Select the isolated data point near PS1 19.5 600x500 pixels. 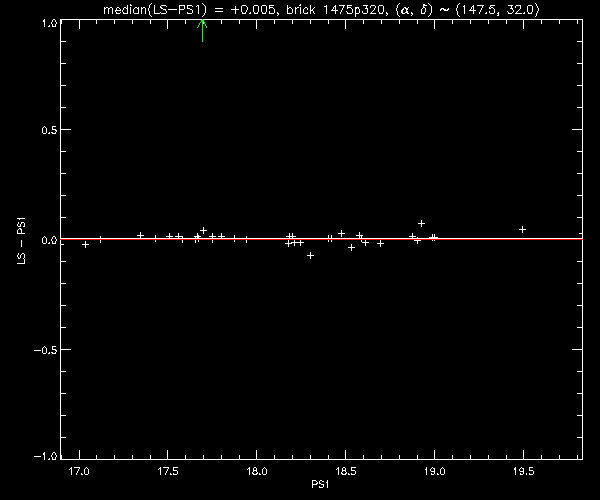tap(522, 230)
